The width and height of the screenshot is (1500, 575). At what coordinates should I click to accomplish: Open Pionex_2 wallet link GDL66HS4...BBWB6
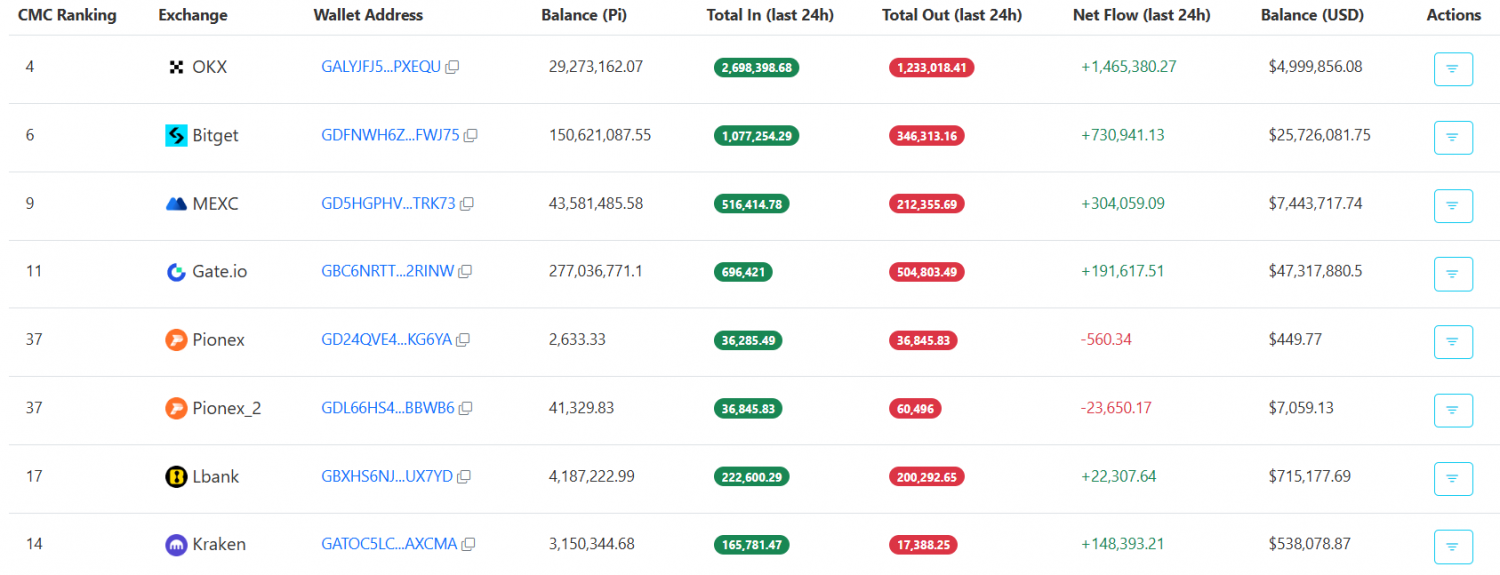[x=387, y=408]
